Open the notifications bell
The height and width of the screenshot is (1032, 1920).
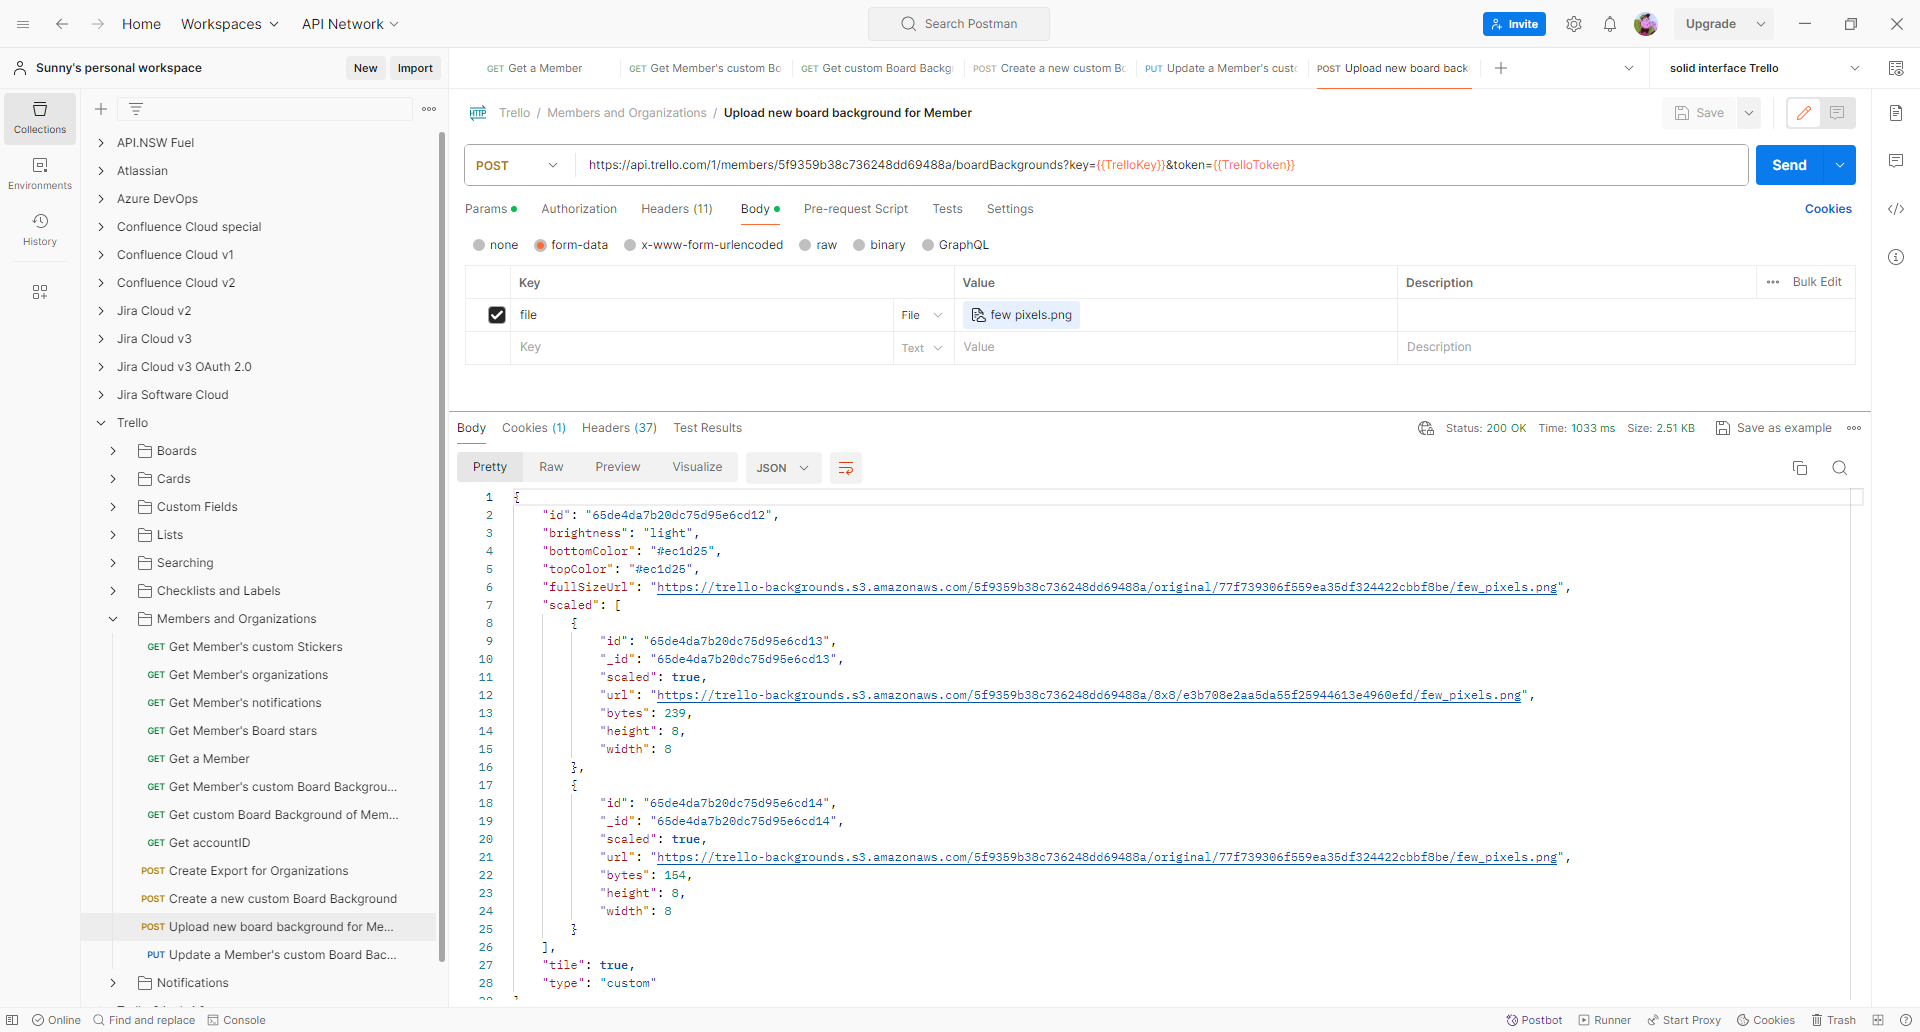[x=1610, y=24]
